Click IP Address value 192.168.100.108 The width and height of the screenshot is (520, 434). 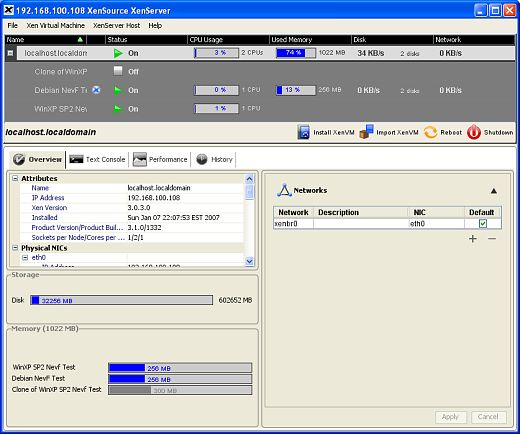pyautogui.click(x=154, y=198)
